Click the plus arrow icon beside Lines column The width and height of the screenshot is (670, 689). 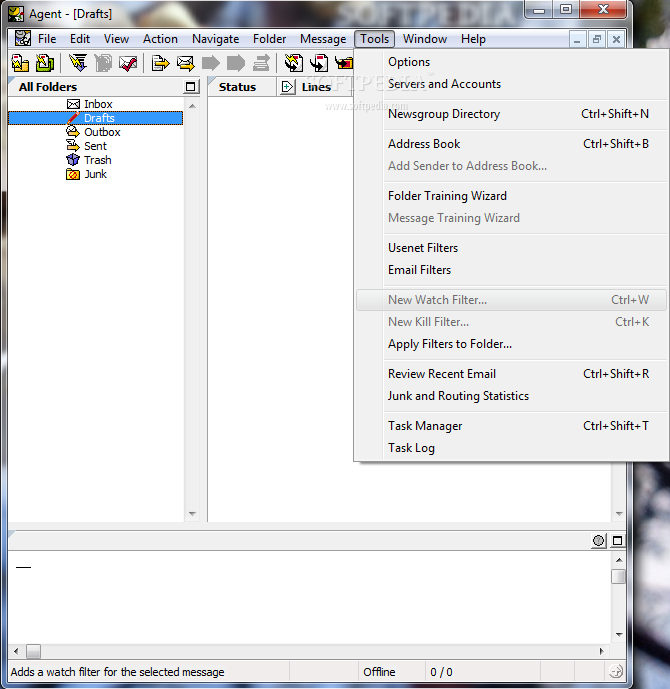[x=287, y=87]
